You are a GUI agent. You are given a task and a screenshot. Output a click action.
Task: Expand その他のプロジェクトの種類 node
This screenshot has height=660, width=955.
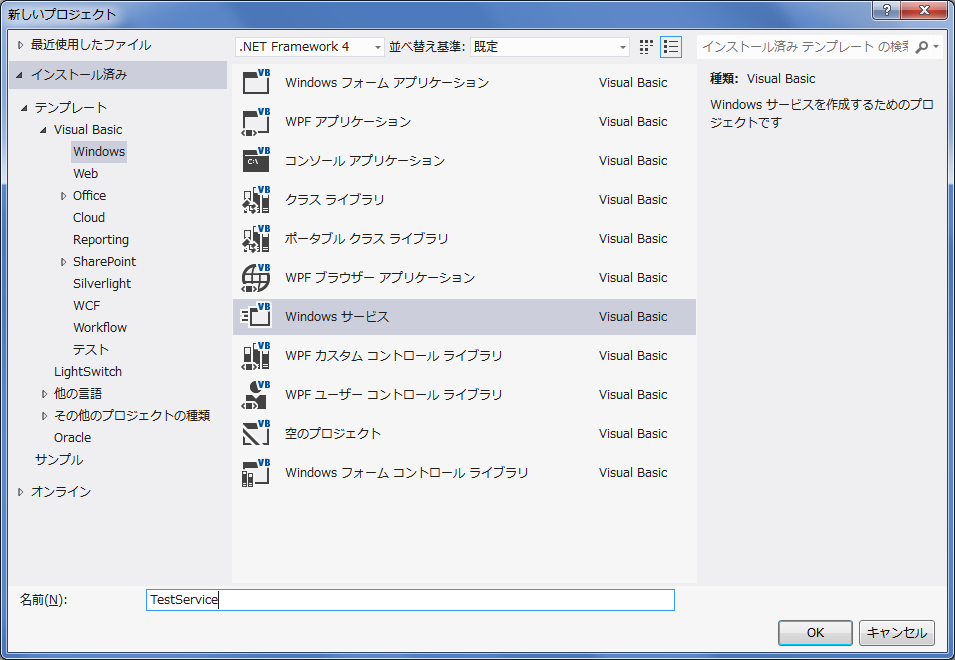pyautogui.click(x=44, y=416)
